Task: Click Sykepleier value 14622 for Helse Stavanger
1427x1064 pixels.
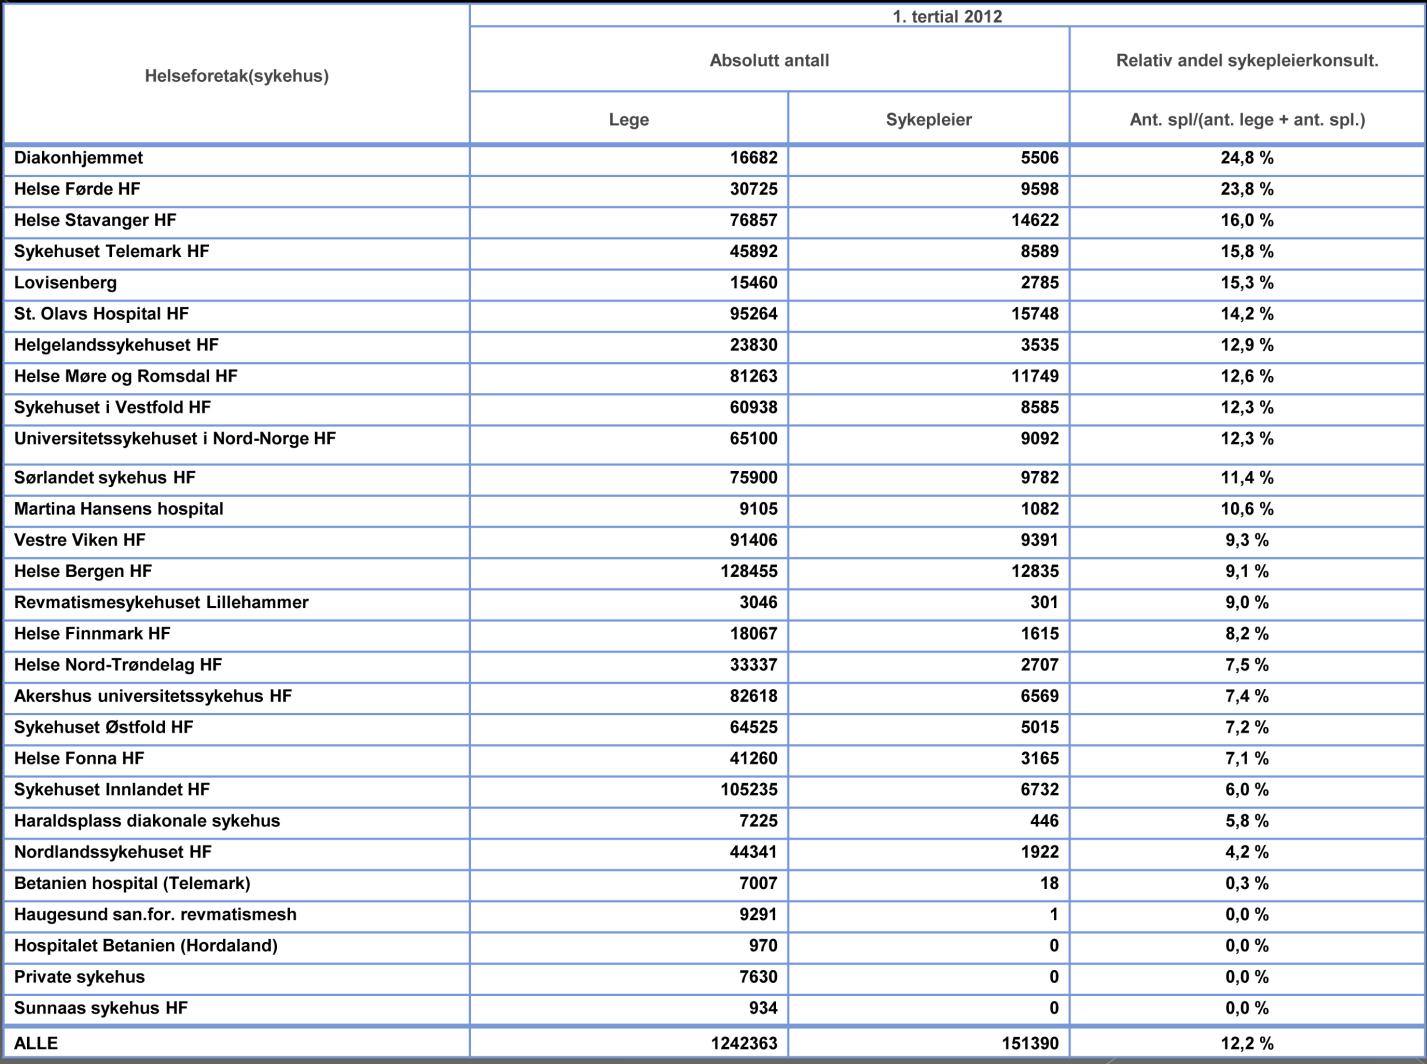Action: tap(1035, 220)
